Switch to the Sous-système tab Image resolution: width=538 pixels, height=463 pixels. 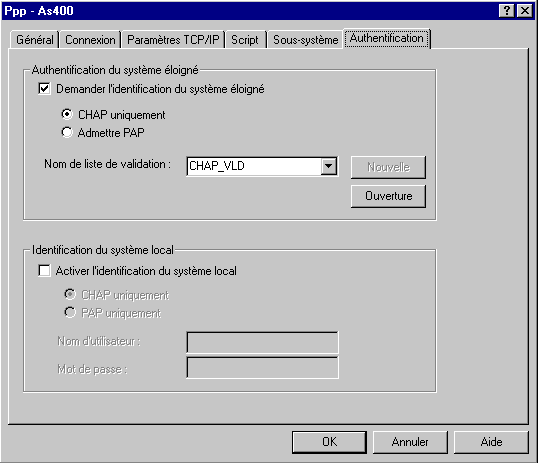(x=305, y=40)
